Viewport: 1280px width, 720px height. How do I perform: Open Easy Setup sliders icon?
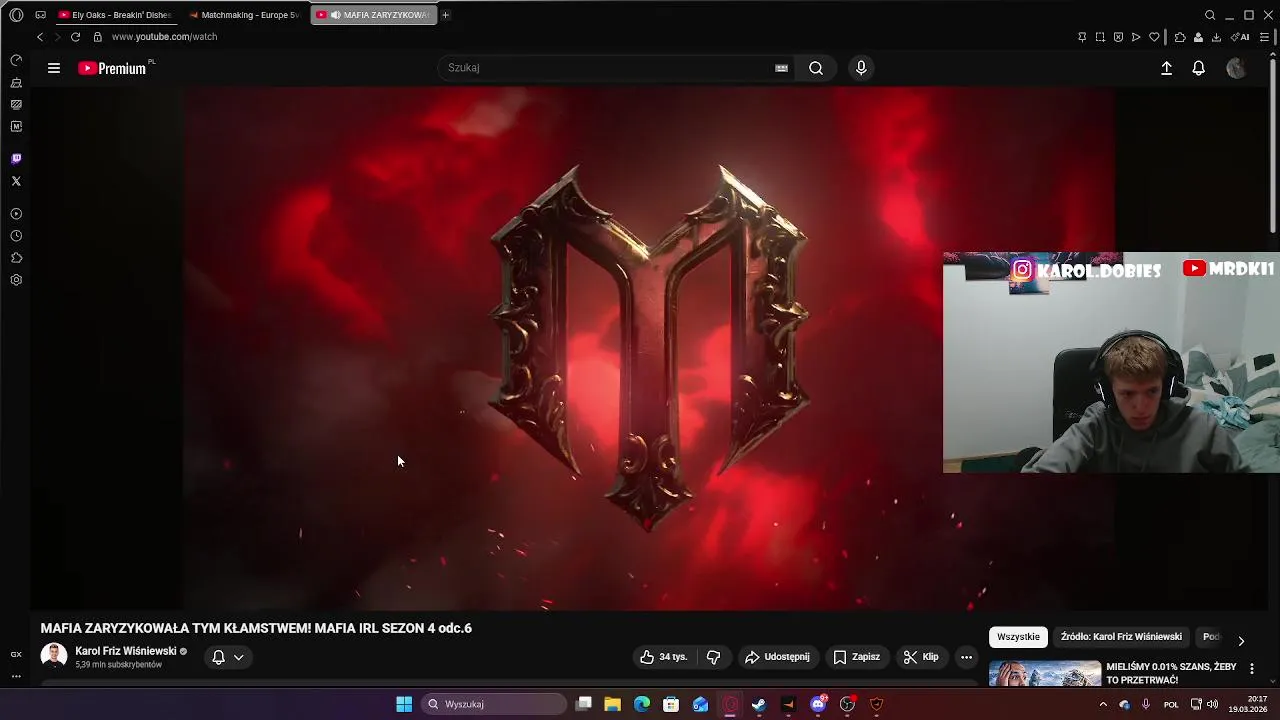(1264, 37)
